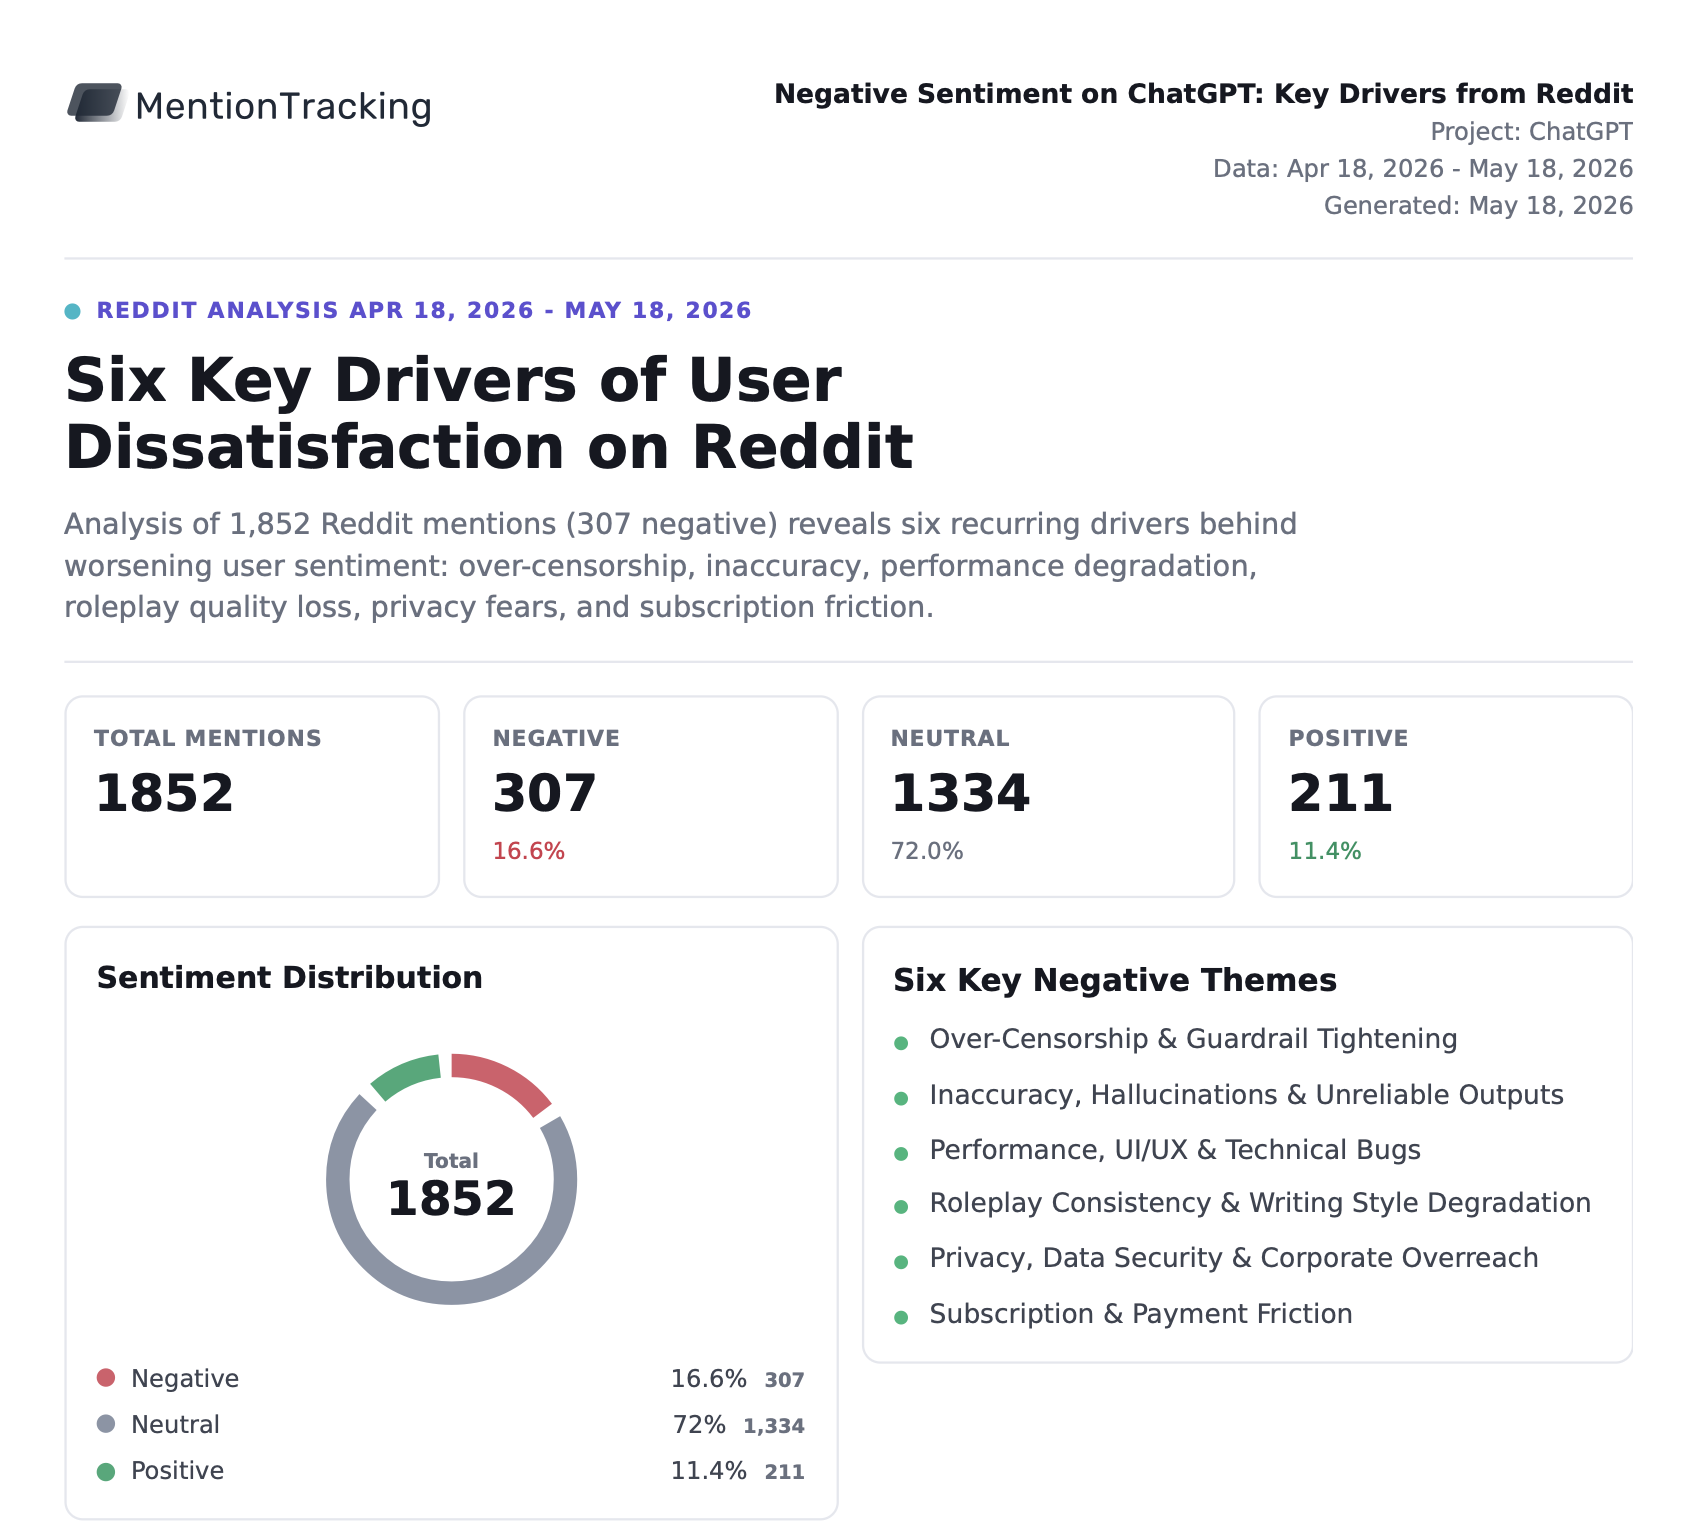The width and height of the screenshot is (1698, 1540).
Task: Click the red 16.6% under Negative card
Action: [529, 852]
